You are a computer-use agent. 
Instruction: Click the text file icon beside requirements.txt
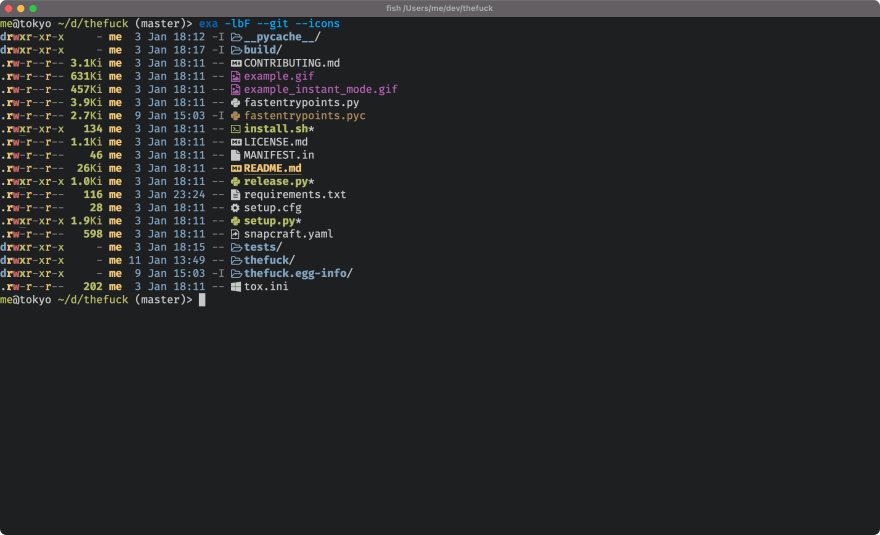coord(236,195)
